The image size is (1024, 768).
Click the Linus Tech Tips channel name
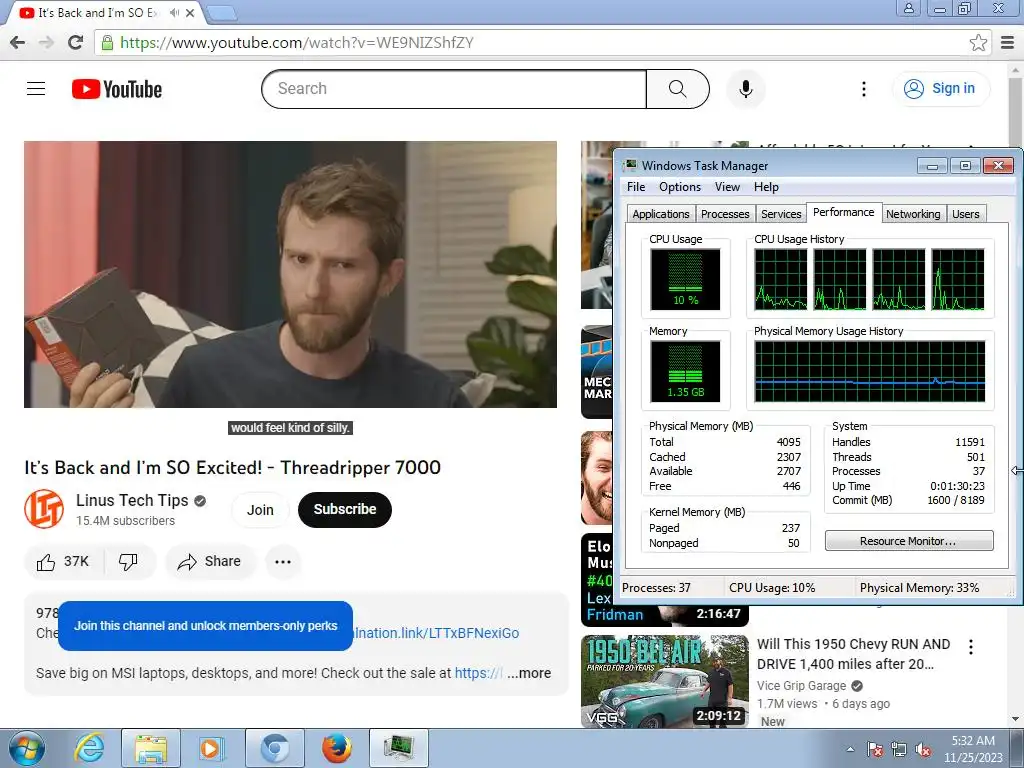[x=132, y=500]
